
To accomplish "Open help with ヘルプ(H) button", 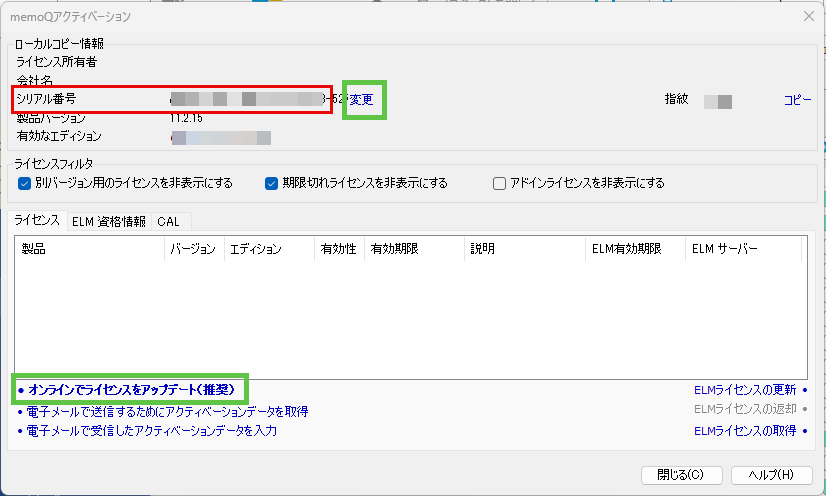I will (x=771, y=474).
